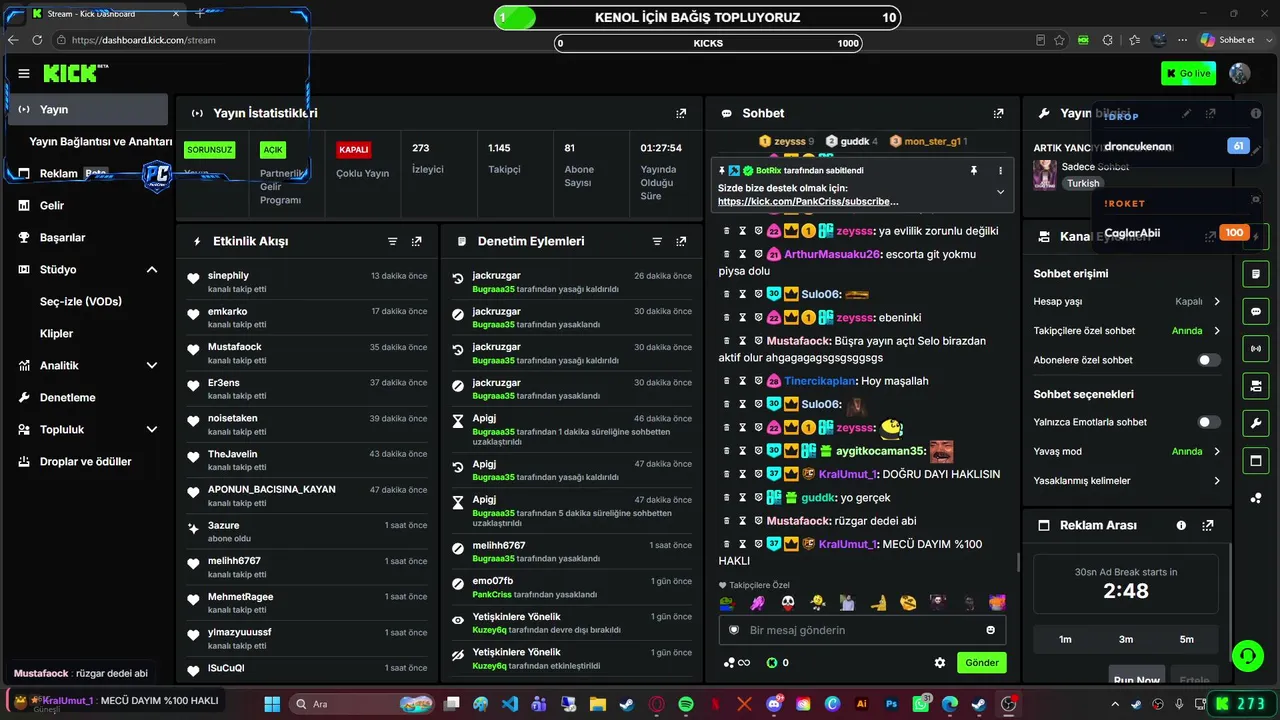This screenshot has width=1280, height=720.
Task: Open the hamburger menu beside the Kick logo
Action: click(x=24, y=73)
